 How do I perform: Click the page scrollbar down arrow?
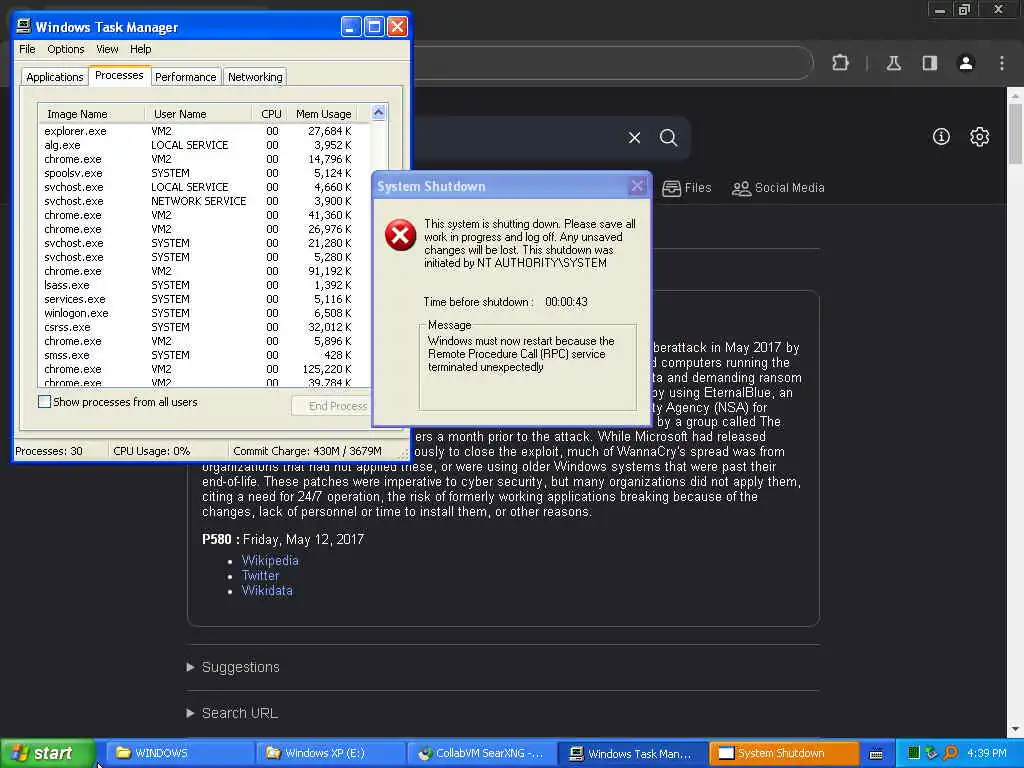[x=1016, y=729]
